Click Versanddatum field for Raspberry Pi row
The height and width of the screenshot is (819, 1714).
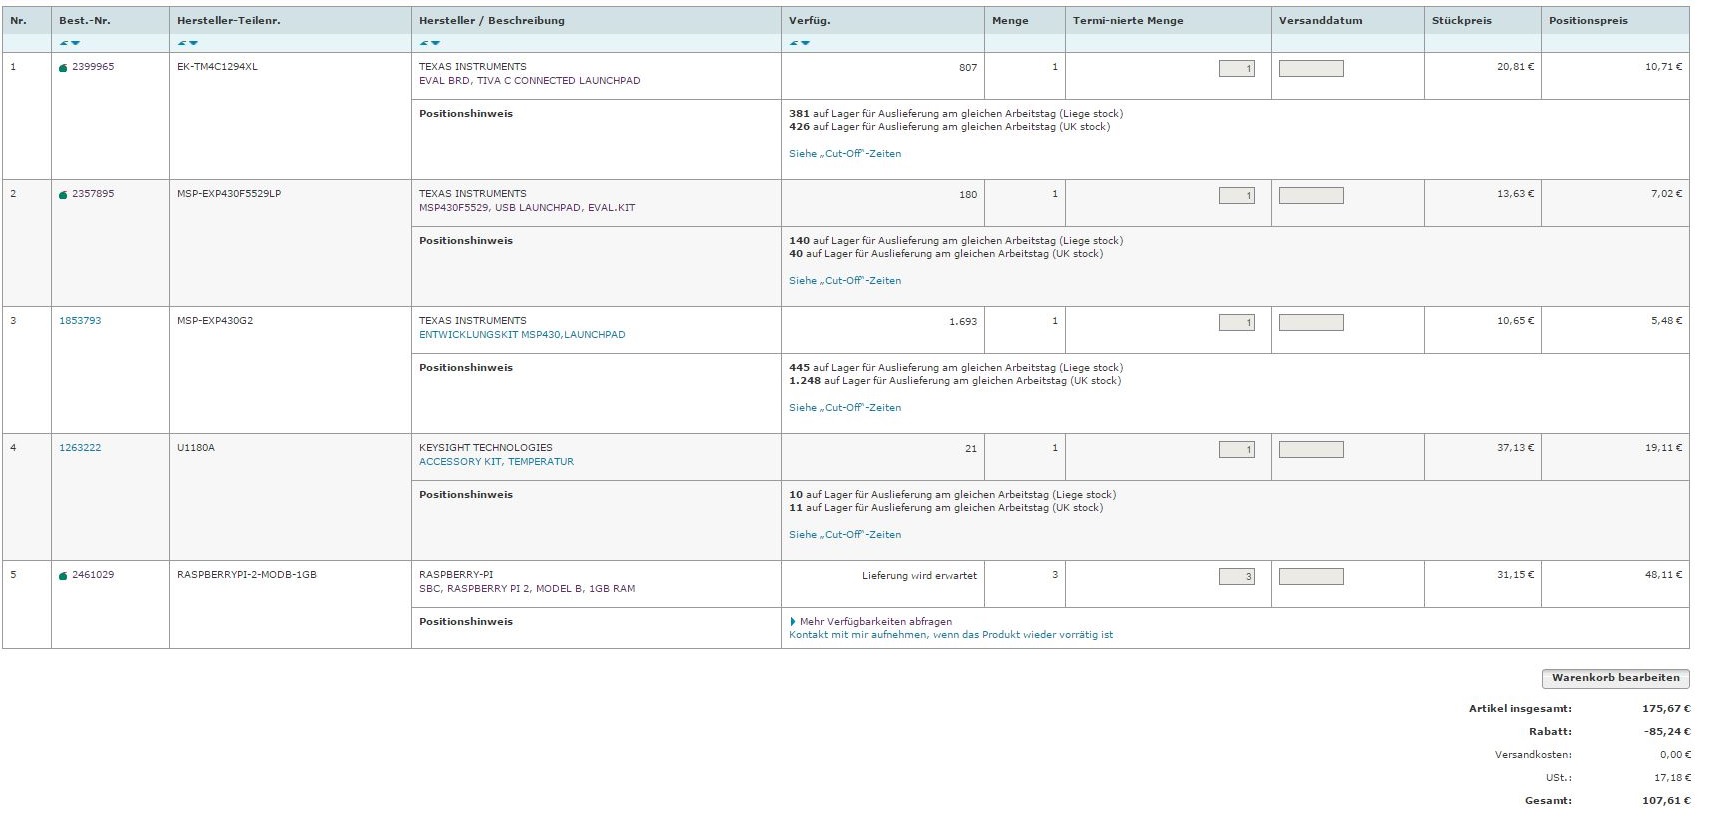(1311, 577)
